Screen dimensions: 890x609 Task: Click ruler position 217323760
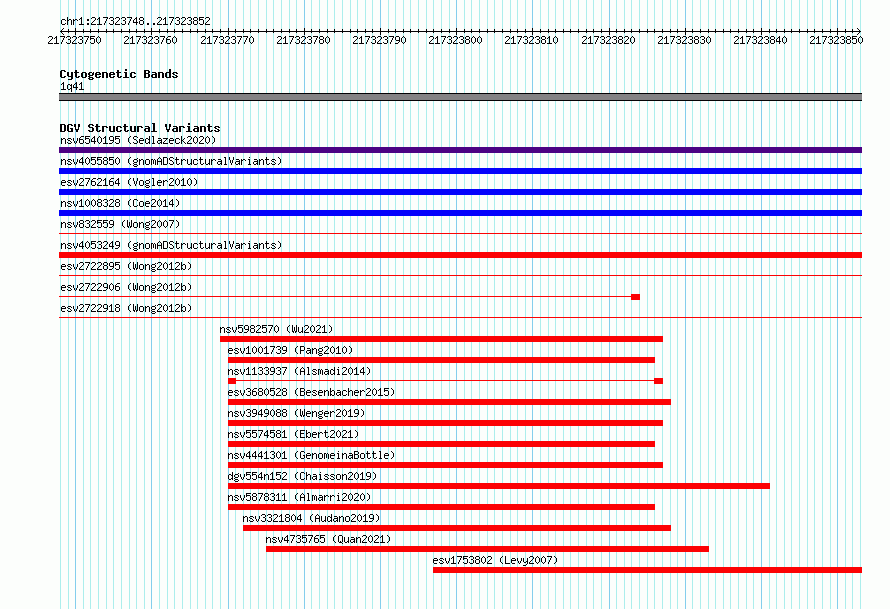(150, 40)
